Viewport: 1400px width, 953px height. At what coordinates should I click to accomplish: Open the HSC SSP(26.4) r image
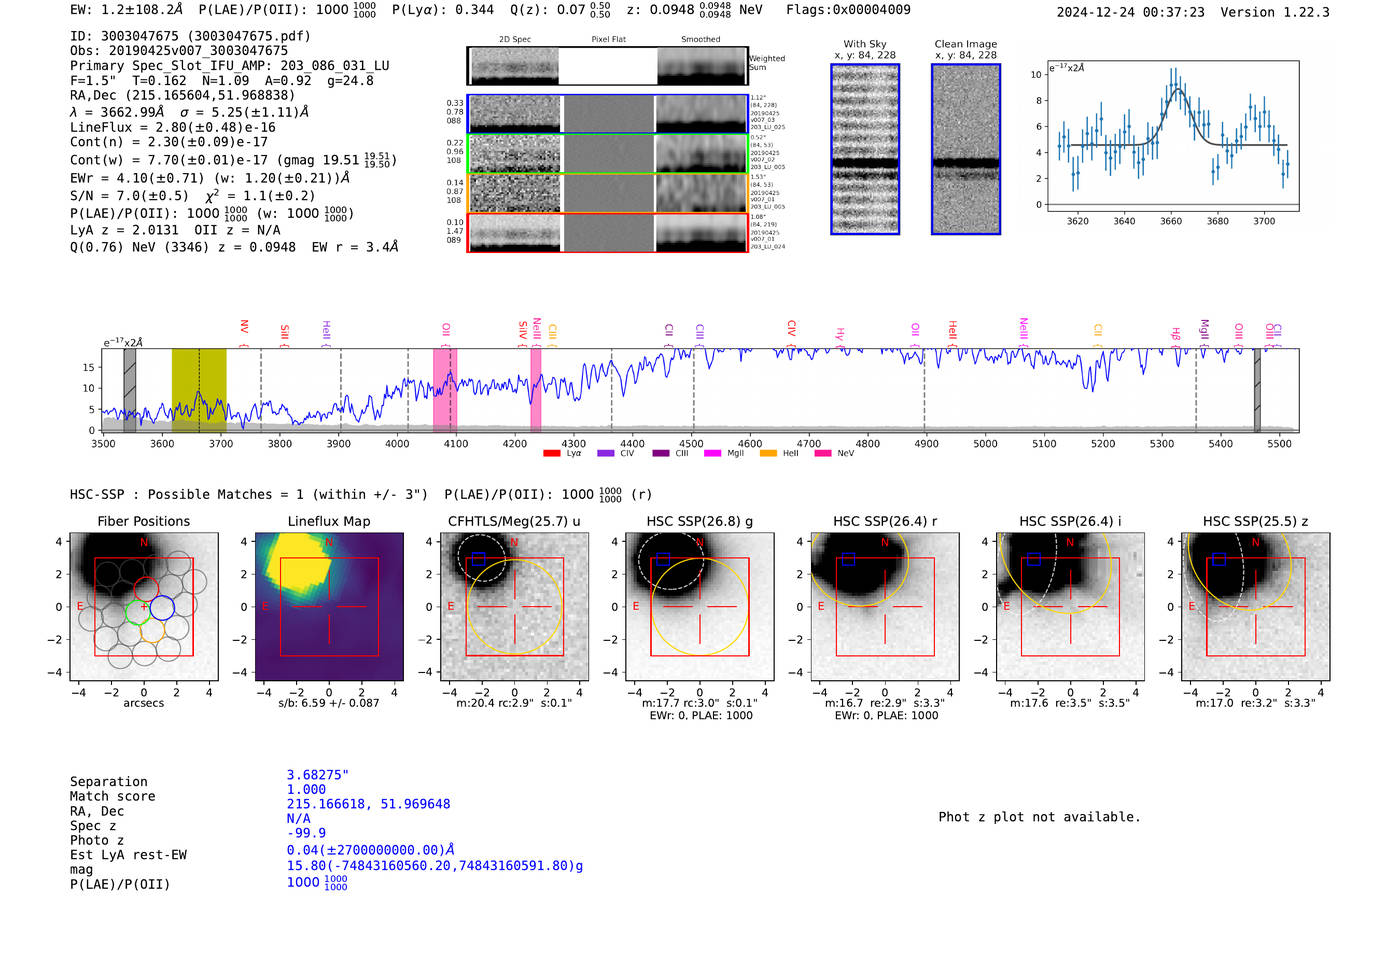pyautogui.click(x=885, y=606)
